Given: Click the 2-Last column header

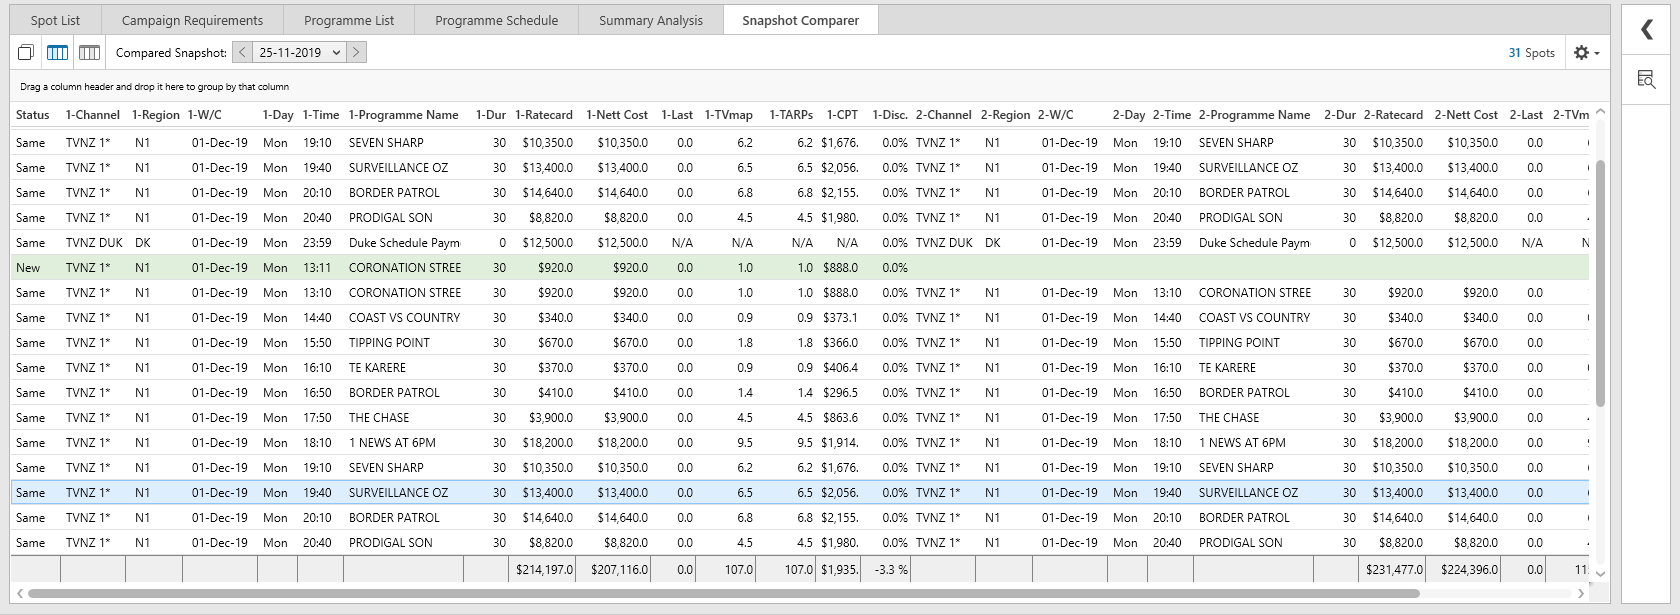Looking at the screenshot, I should (1526, 115).
